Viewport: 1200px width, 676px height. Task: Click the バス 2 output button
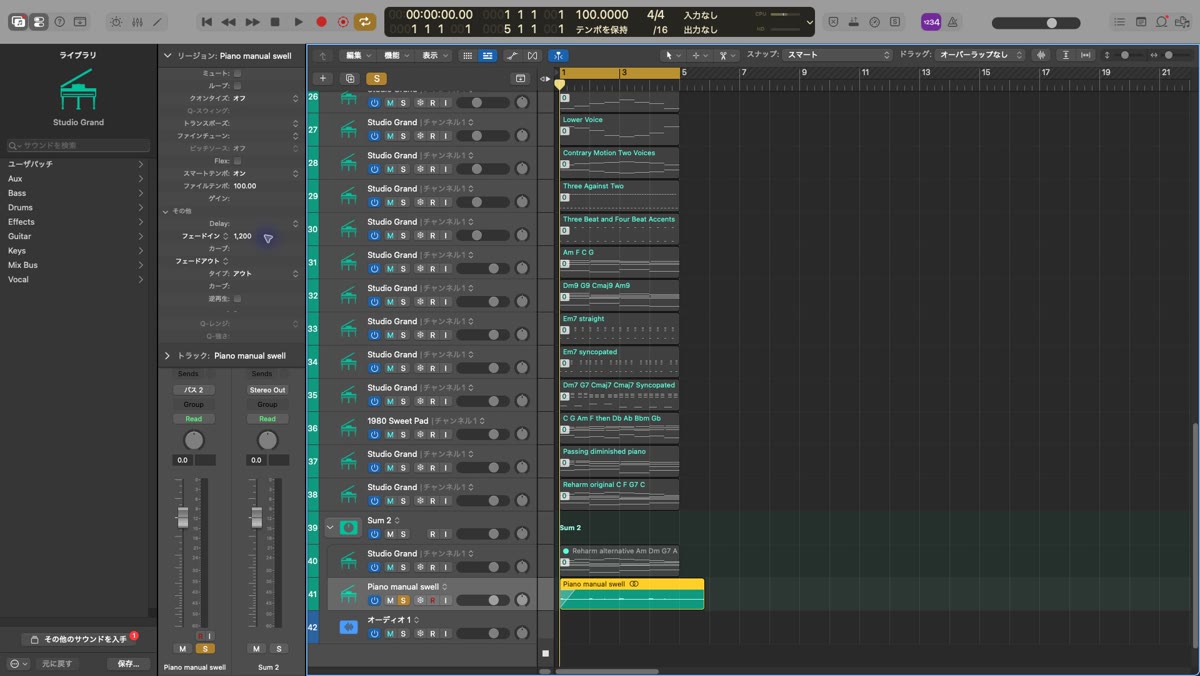194,390
